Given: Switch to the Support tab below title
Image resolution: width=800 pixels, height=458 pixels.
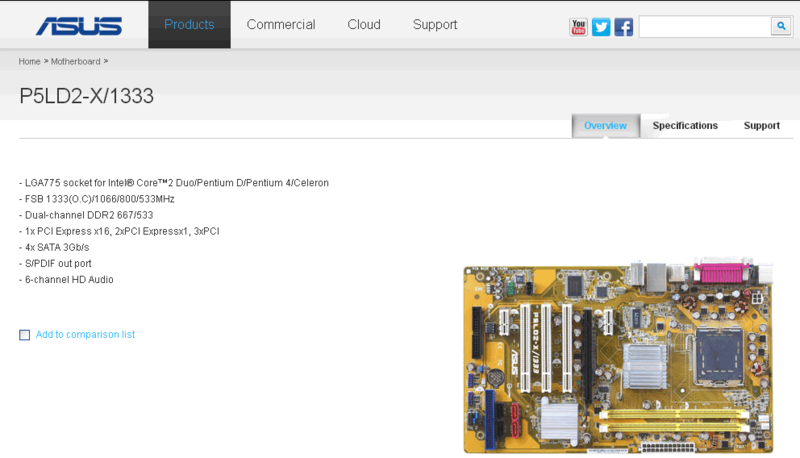Looking at the screenshot, I should [x=761, y=126].
